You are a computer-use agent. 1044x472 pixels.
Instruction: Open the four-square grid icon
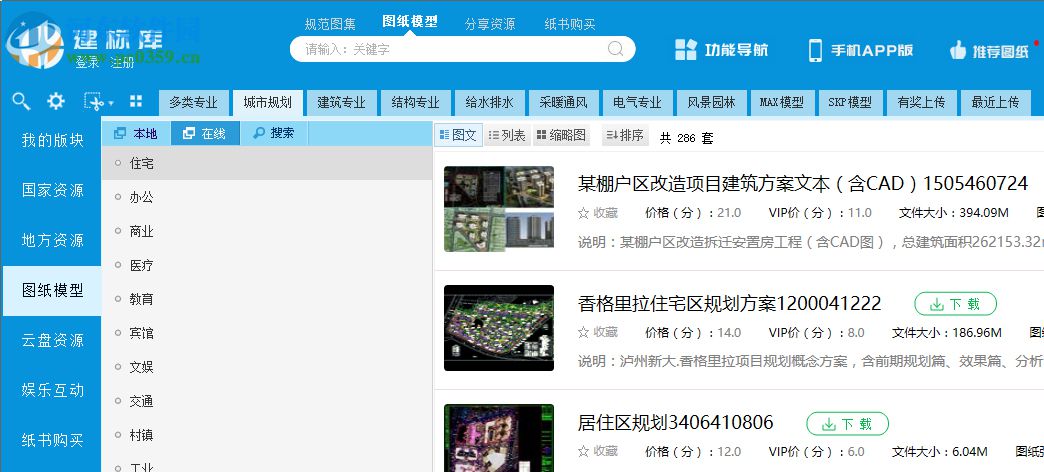(136, 101)
